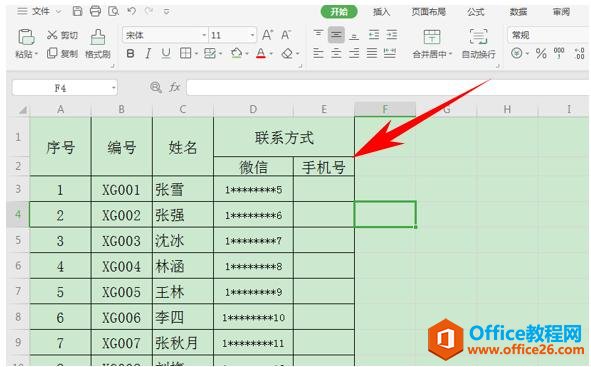The image size is (591, 367).
Task: Toggle italic formatting
Action: (148, 54)
